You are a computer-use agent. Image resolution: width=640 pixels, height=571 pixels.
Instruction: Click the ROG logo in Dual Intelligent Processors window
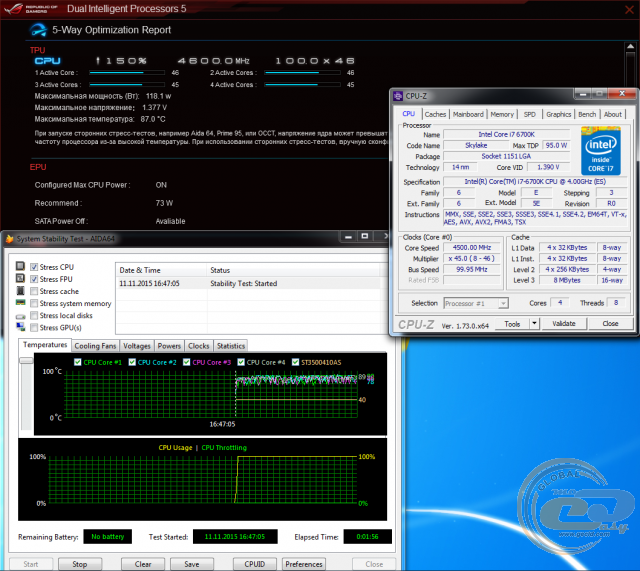pyautogui.click(x=14, y=8)
